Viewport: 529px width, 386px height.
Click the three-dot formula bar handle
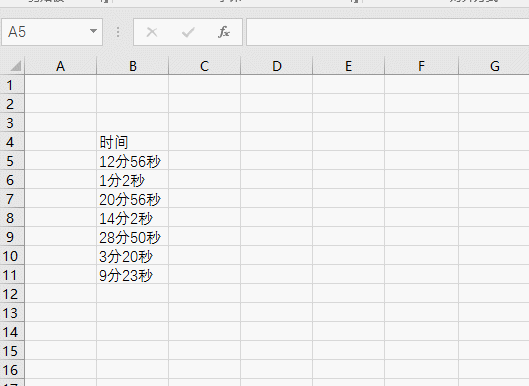click(118, 32)
